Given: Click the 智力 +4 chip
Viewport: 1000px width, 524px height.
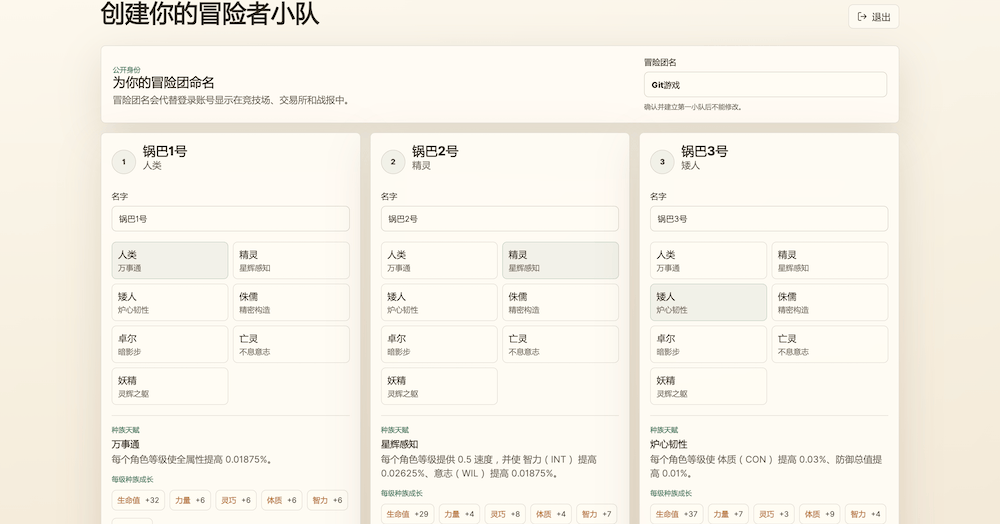Looking at the screenshot, I should pyautogui.click(x=865, y=514).
